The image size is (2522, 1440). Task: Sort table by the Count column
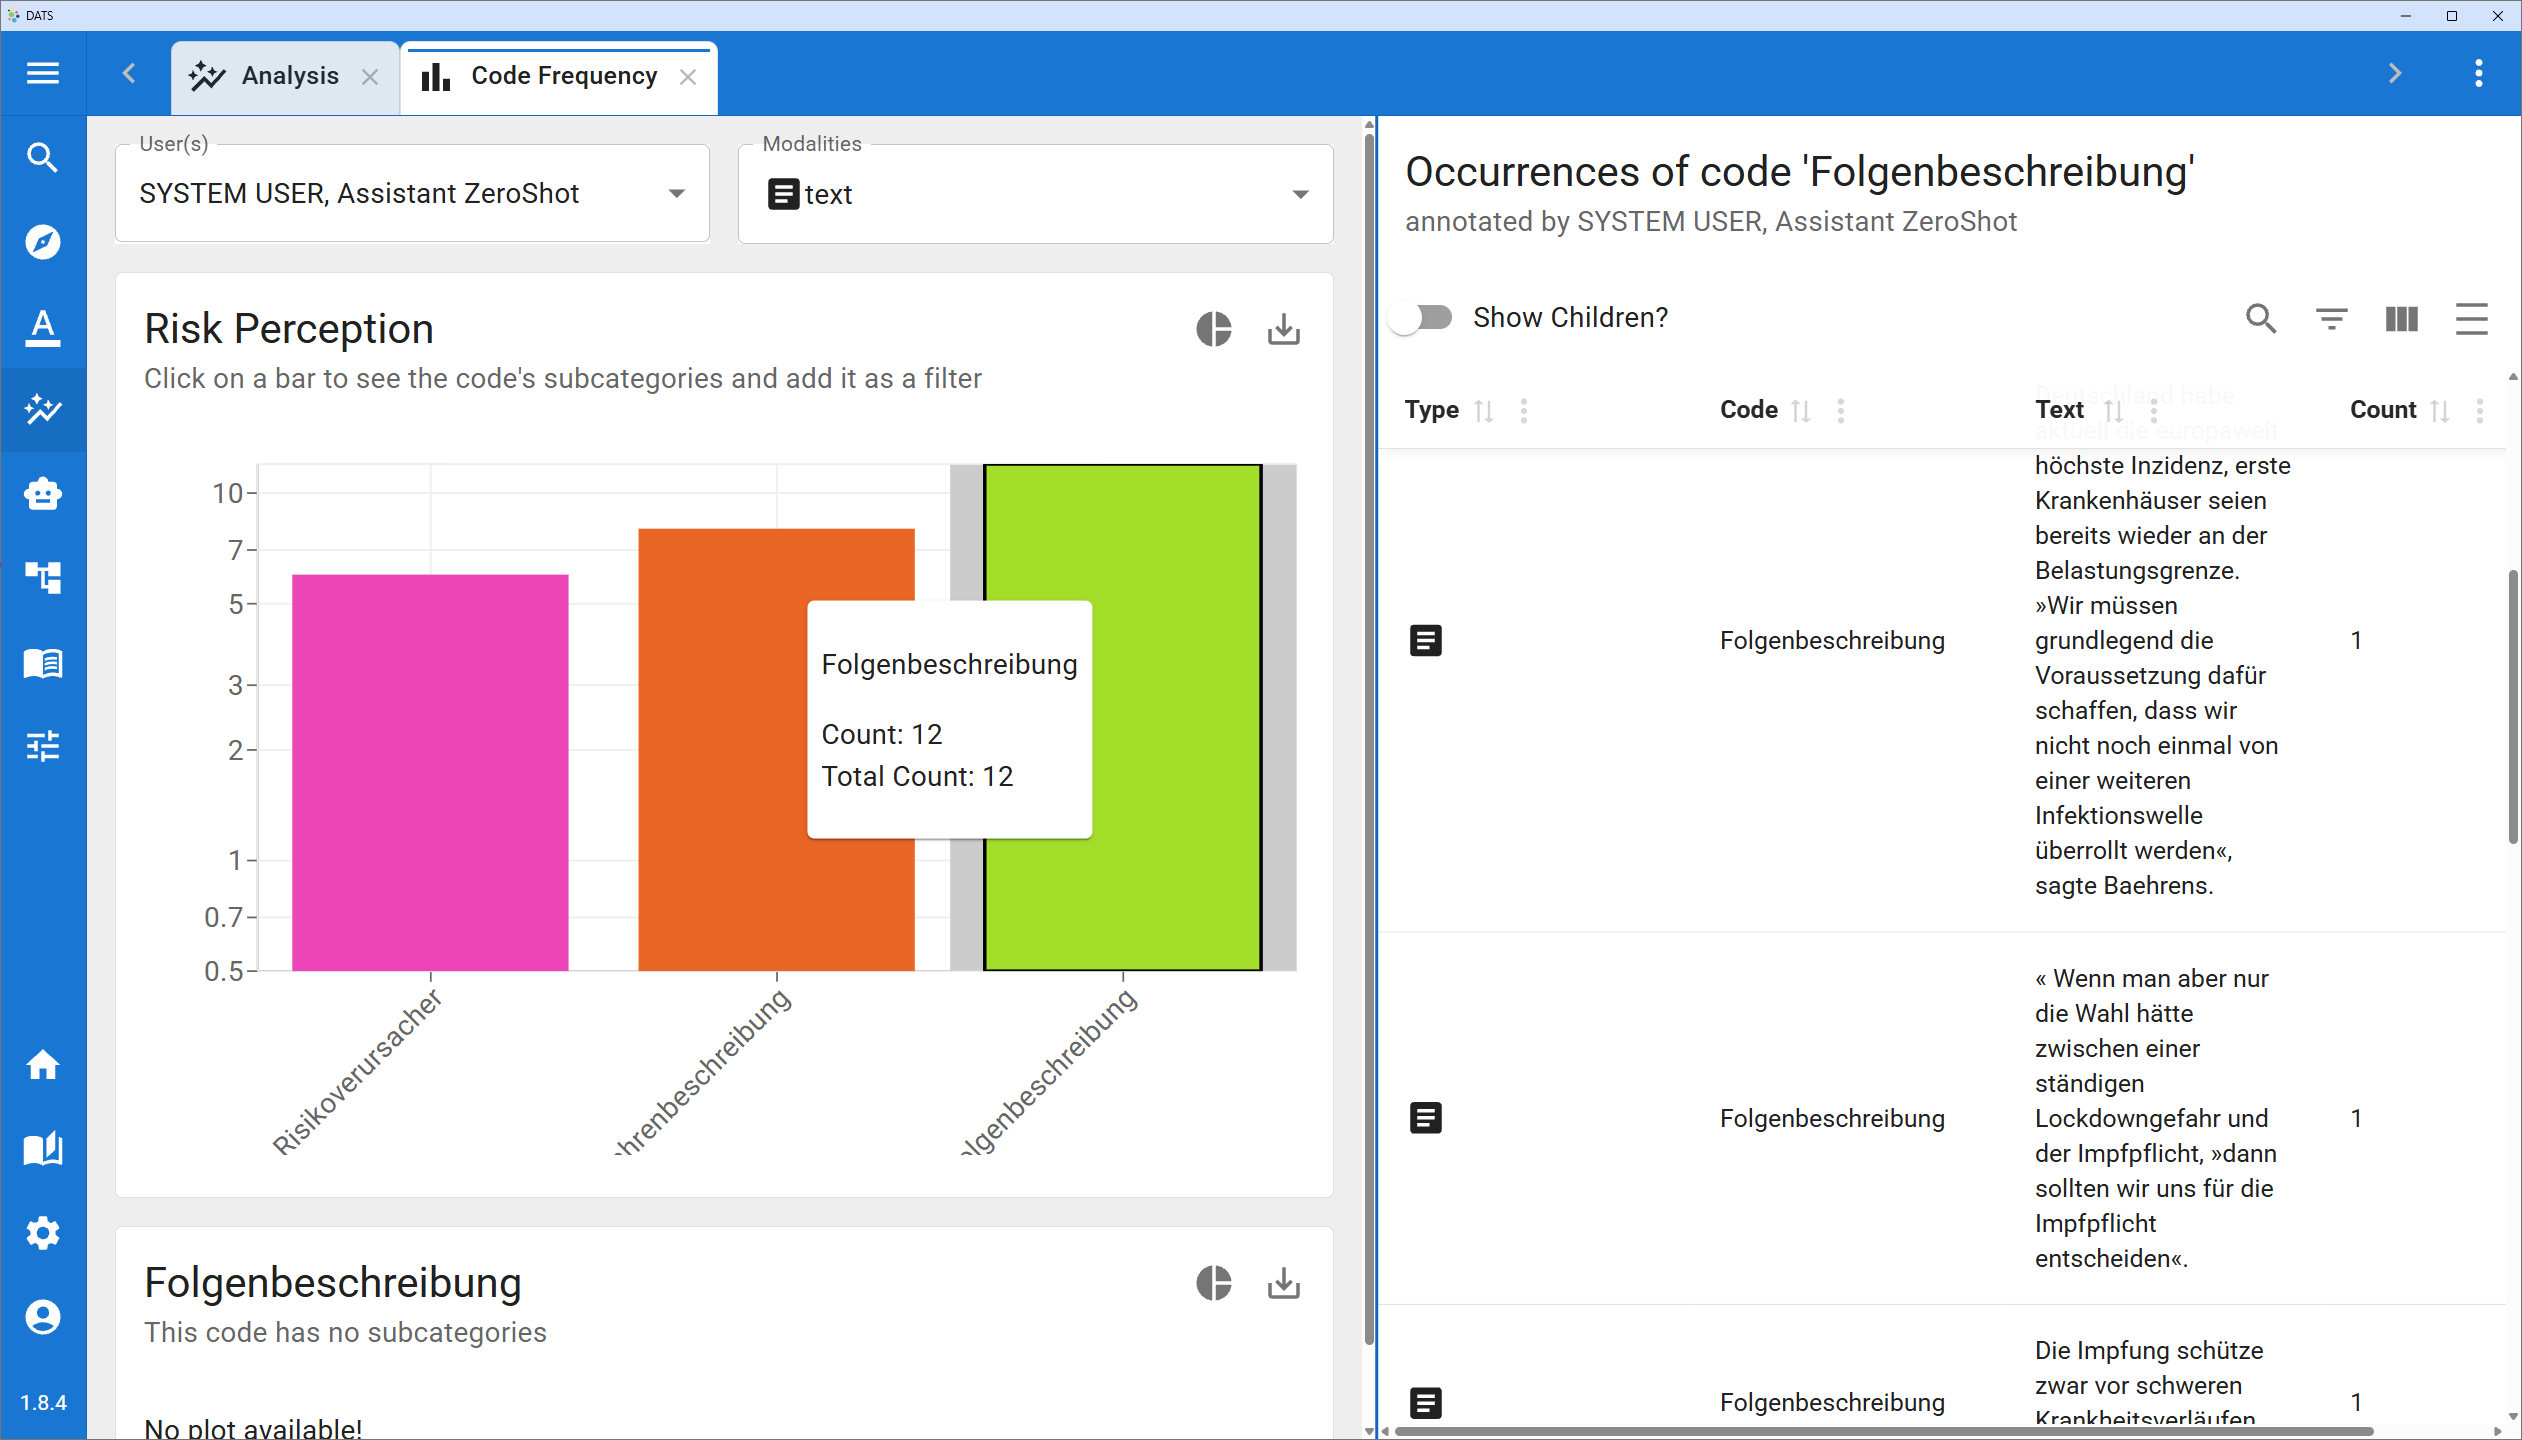2440,410
